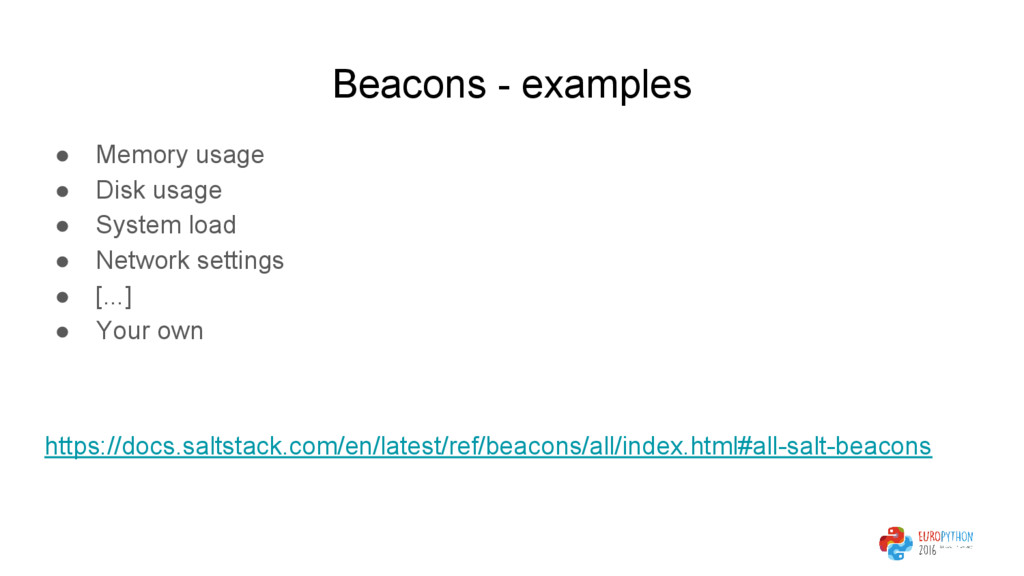Click the word Beacons in the title
The image size is (1024, 576).
coord(409,84)
